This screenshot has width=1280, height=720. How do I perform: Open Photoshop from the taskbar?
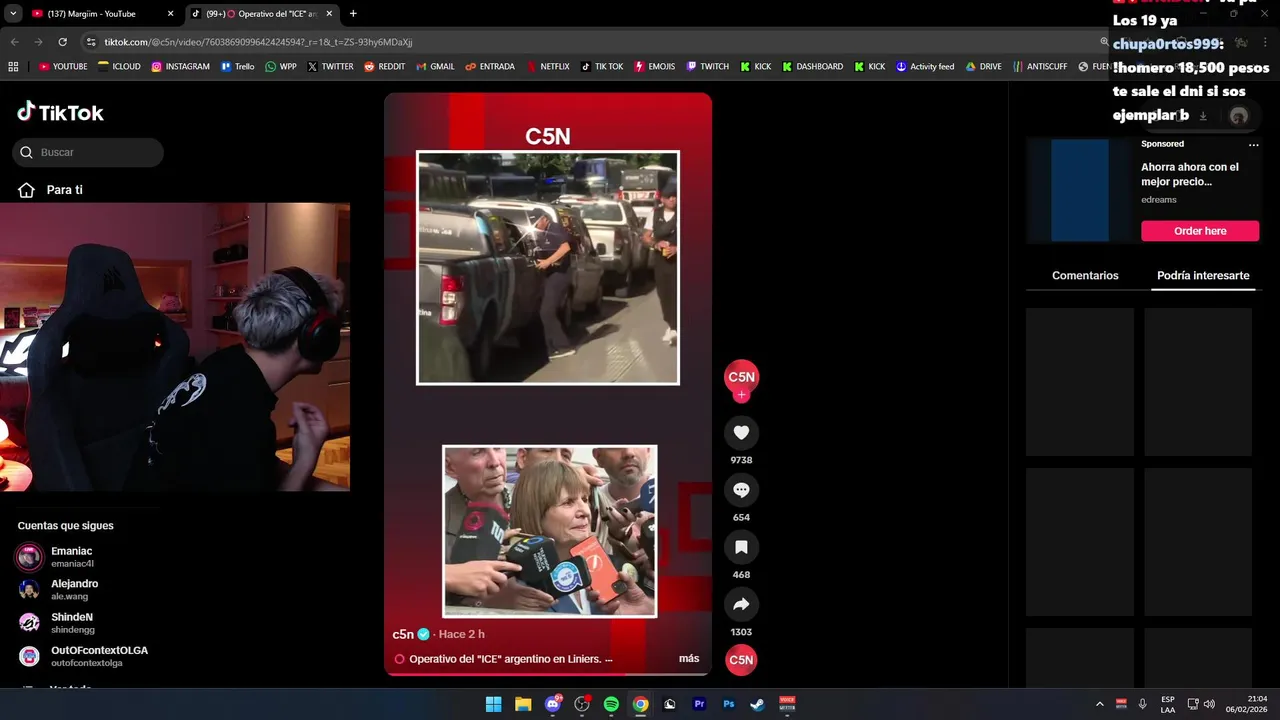pos(729,704)
